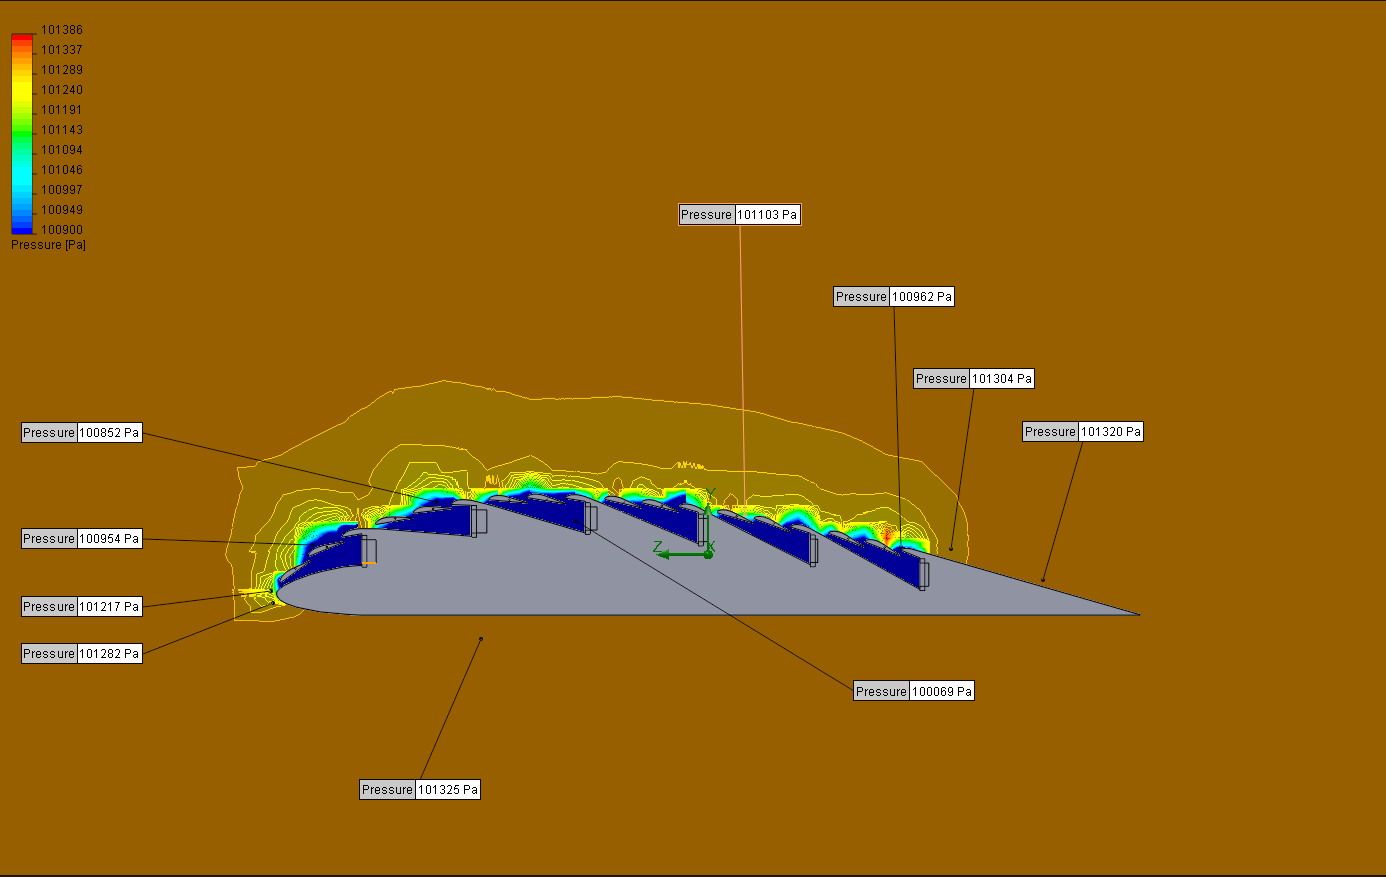
Task: Select the 101217 Pa pressure callout
Action: (82, 607)
